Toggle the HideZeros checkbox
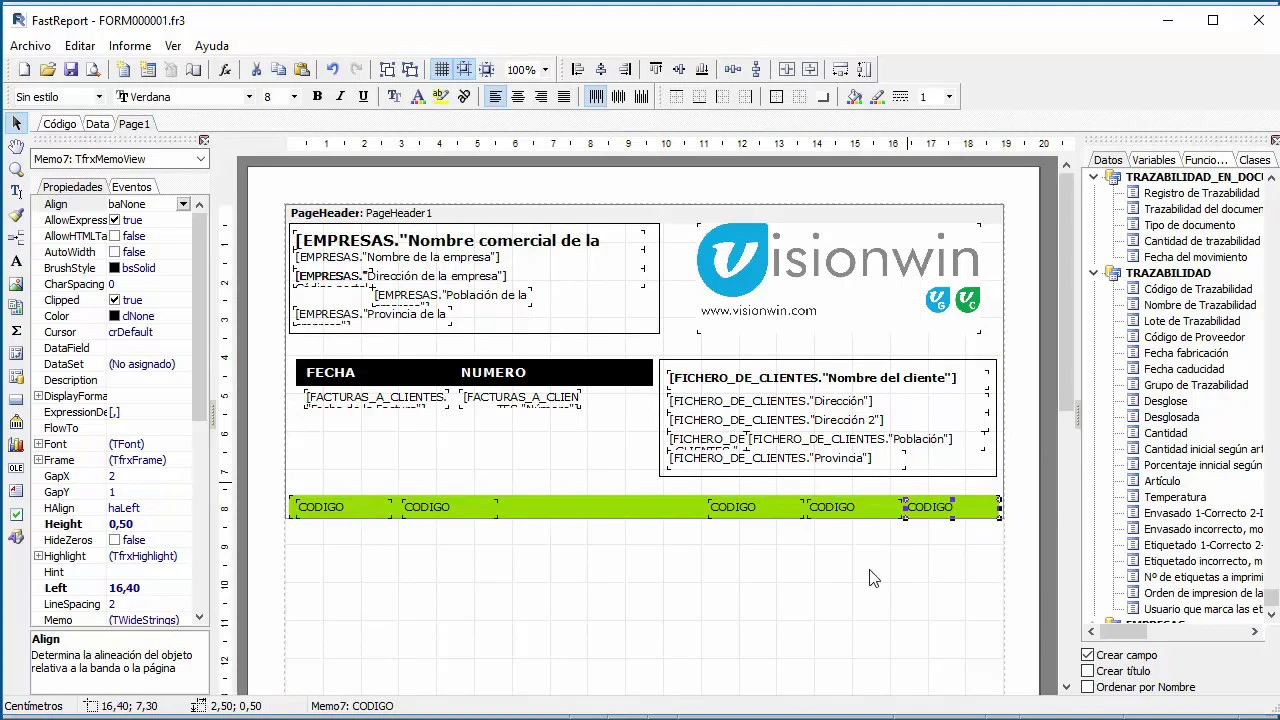Viewport: 1280px width, 720px height. [114, 540]
